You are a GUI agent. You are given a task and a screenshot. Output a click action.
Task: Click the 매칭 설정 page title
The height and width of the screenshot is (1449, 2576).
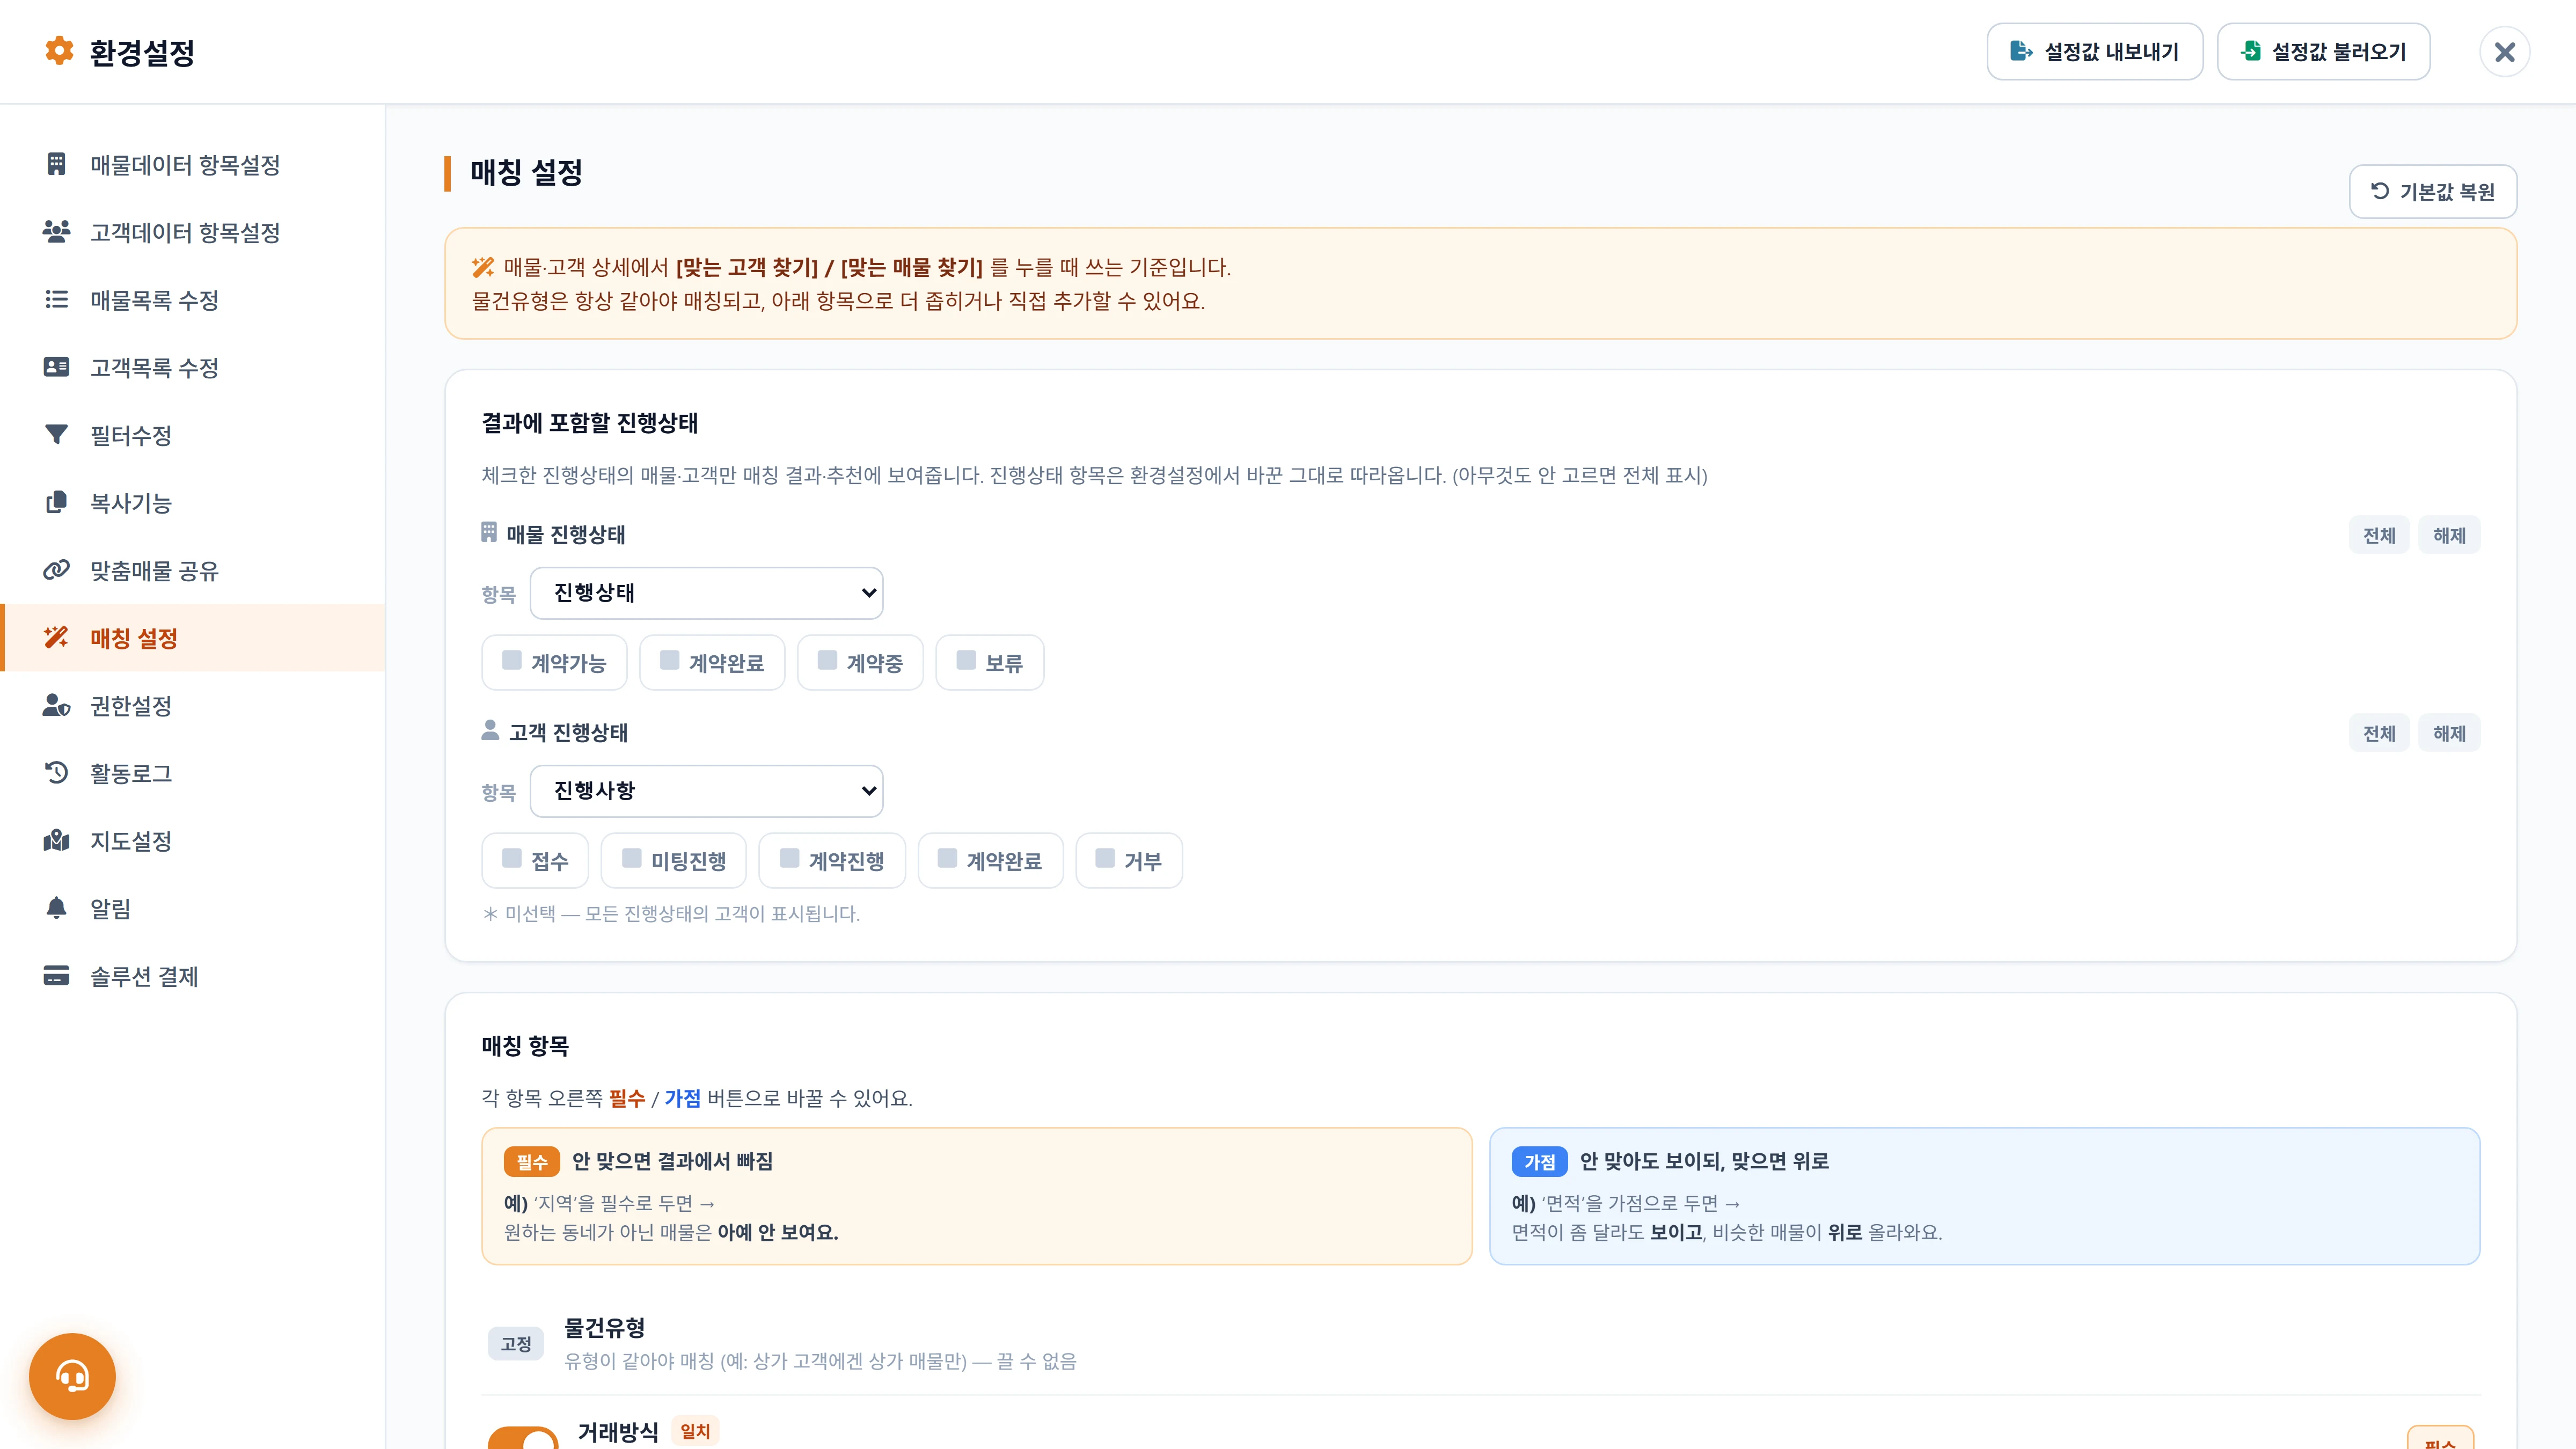pyautogui.click(x=526, y=172)
